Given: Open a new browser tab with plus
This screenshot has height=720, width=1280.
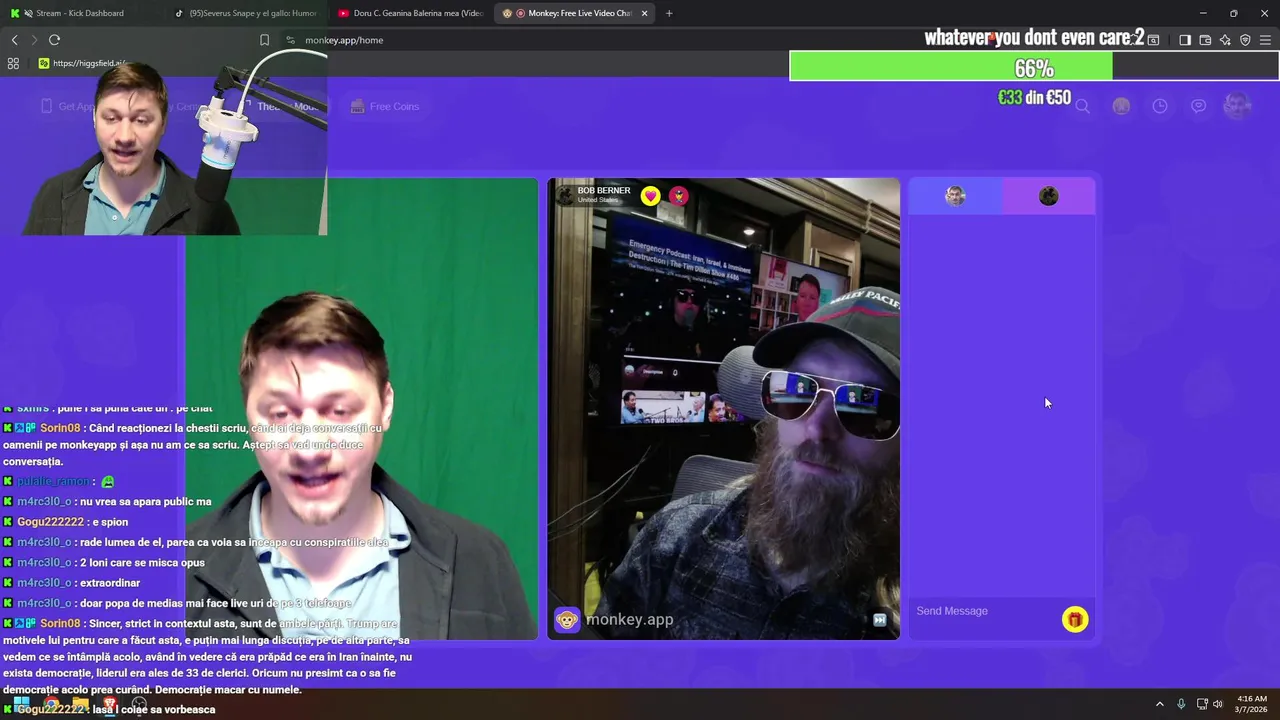Looking at the screenshot, I should tap(669, 13).
